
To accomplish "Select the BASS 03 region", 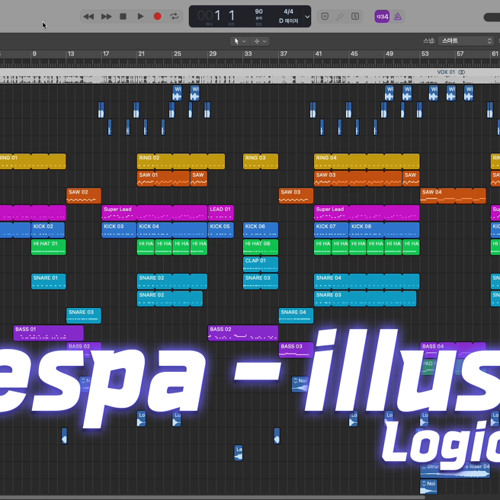I will pyautogui.click(x=296, y=350).
